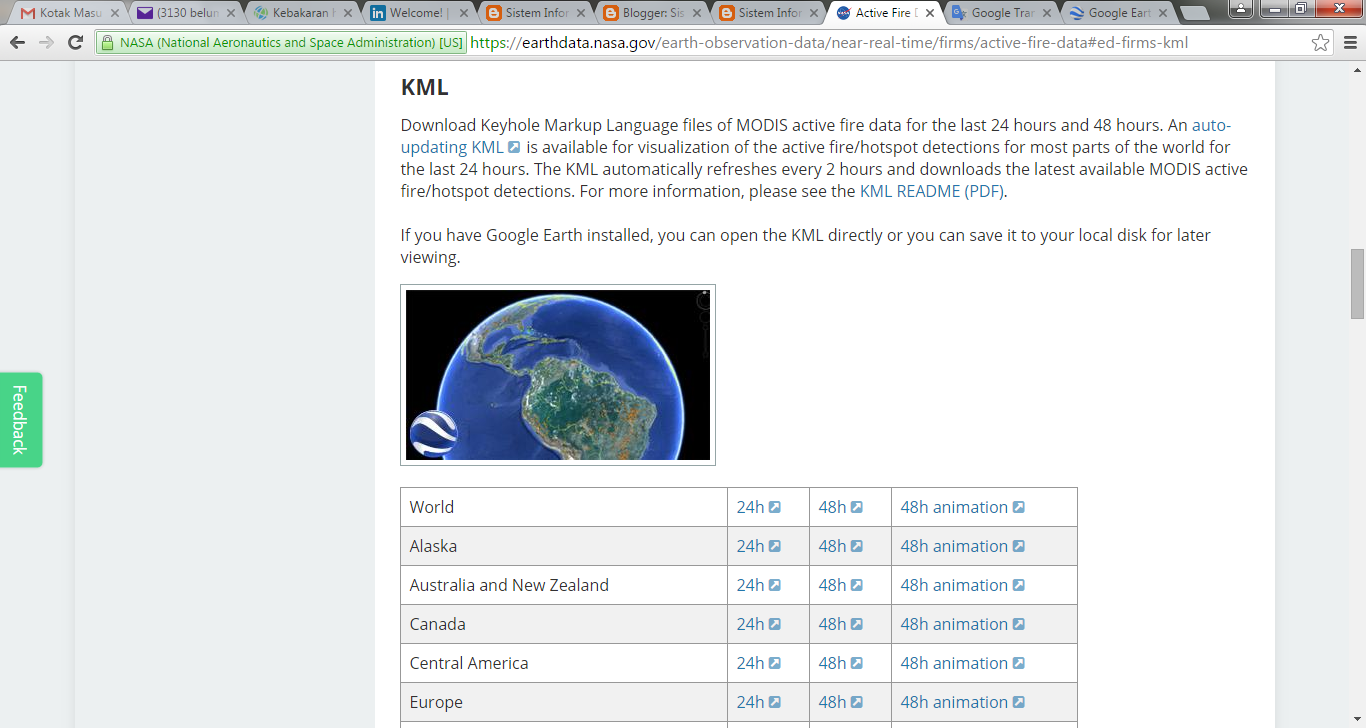
Task: Click the "Canada" table cell
Action: tap(564, 624)
